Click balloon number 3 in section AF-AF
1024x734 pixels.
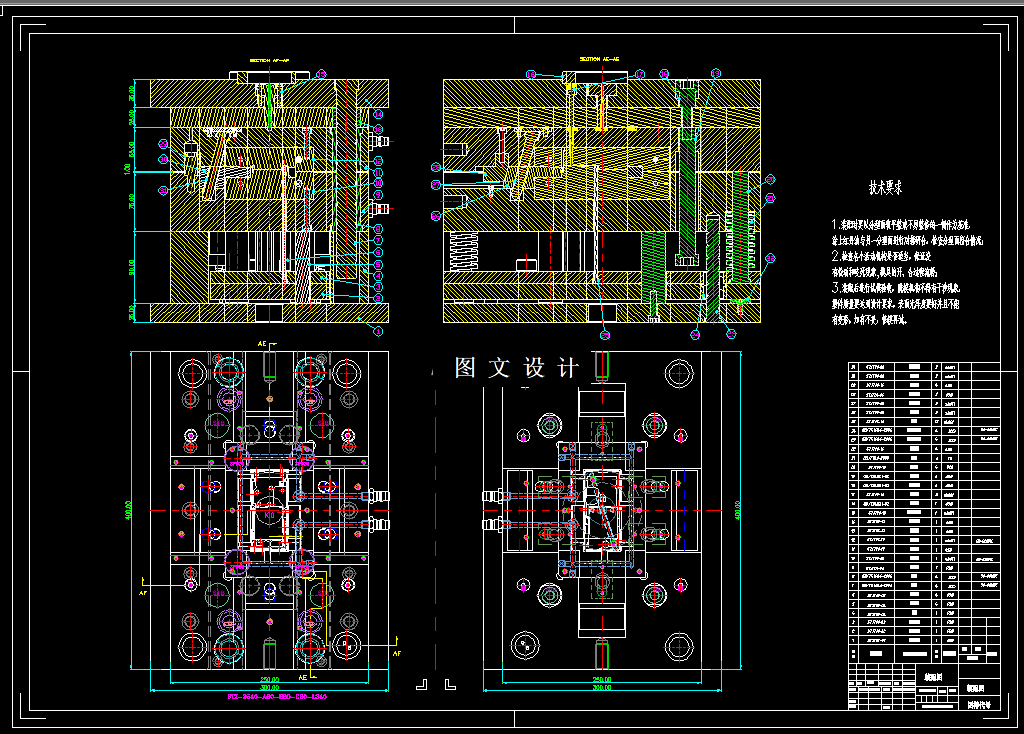378,287
